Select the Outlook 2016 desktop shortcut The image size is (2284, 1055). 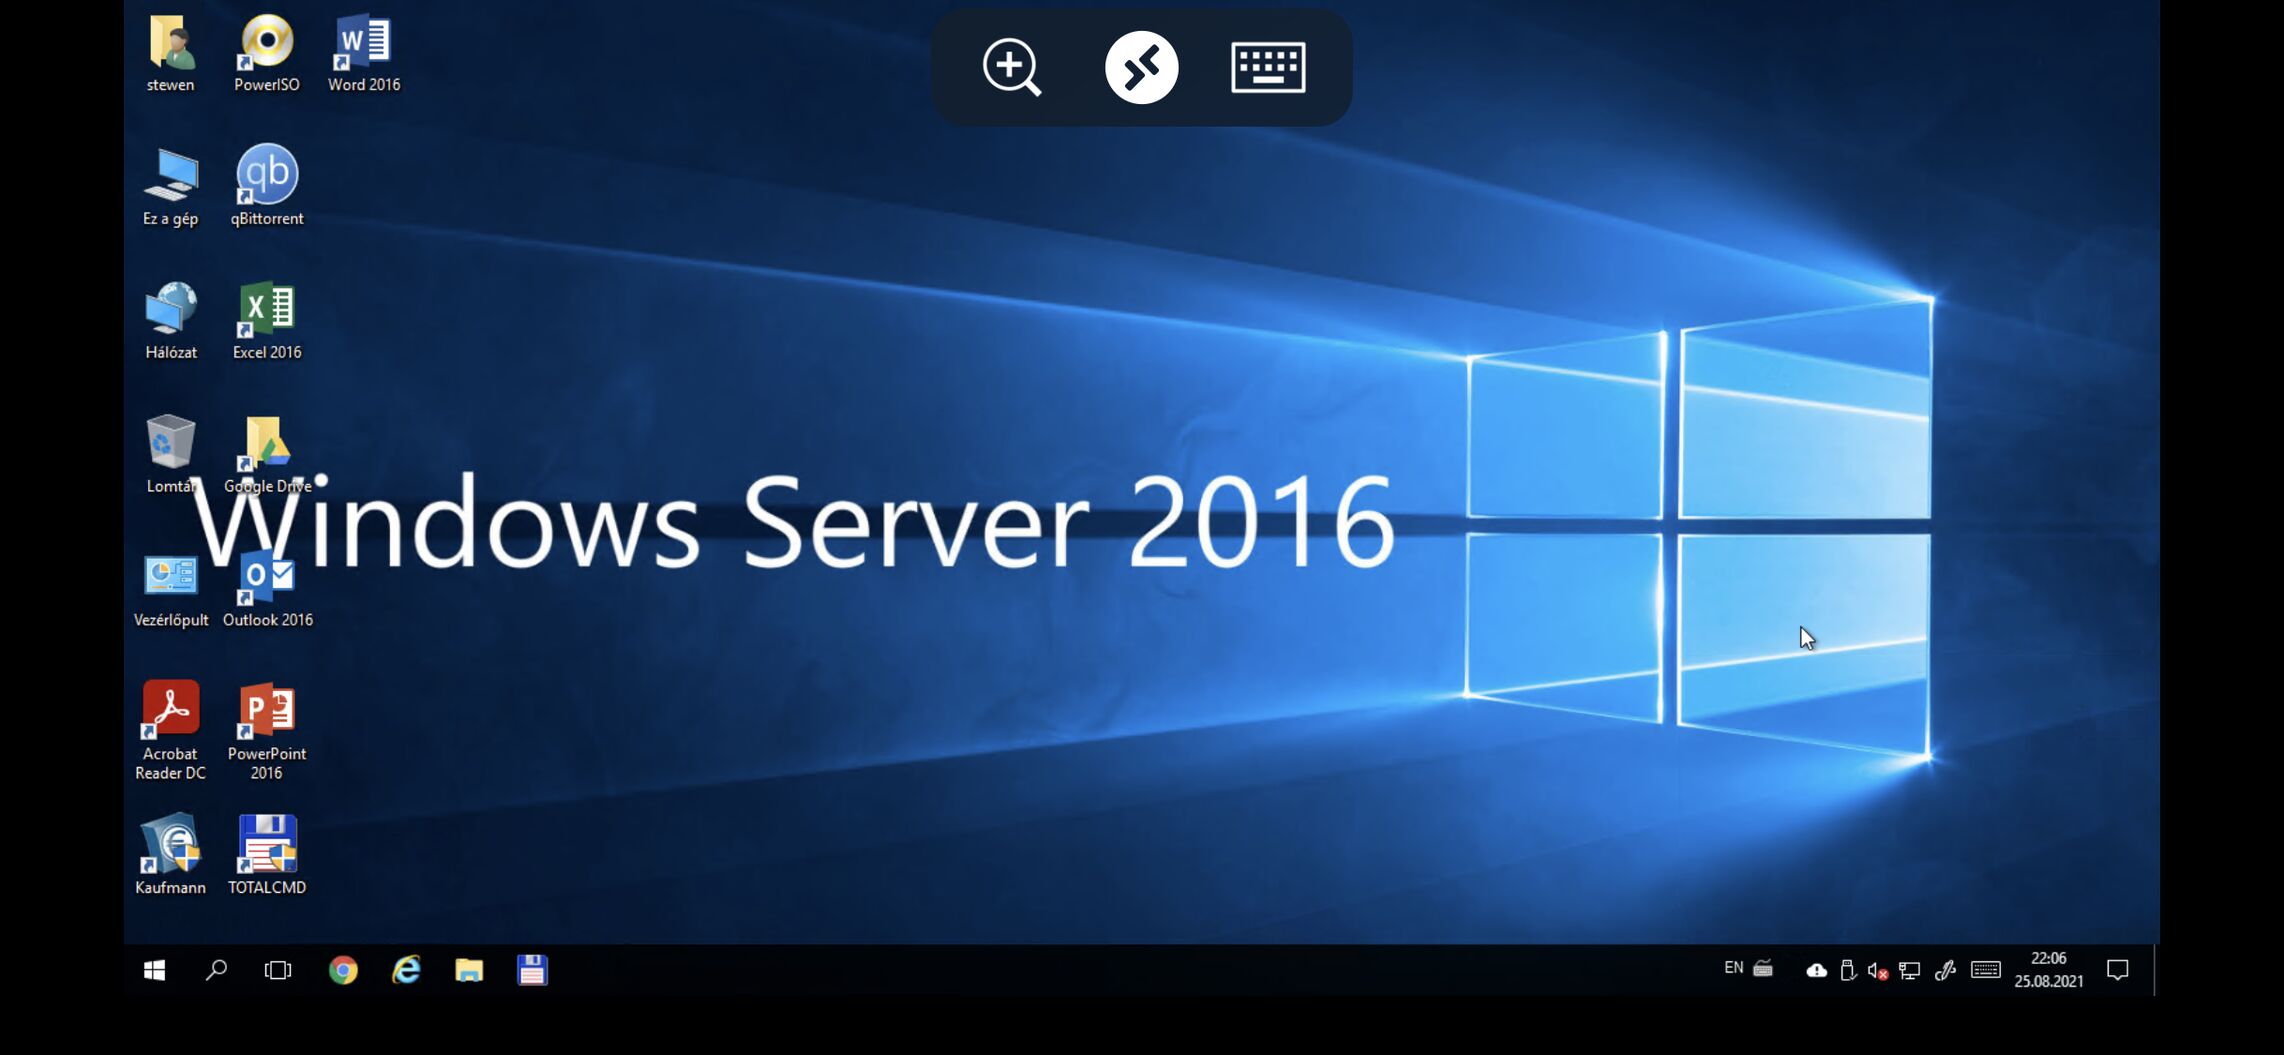point(267,589)
